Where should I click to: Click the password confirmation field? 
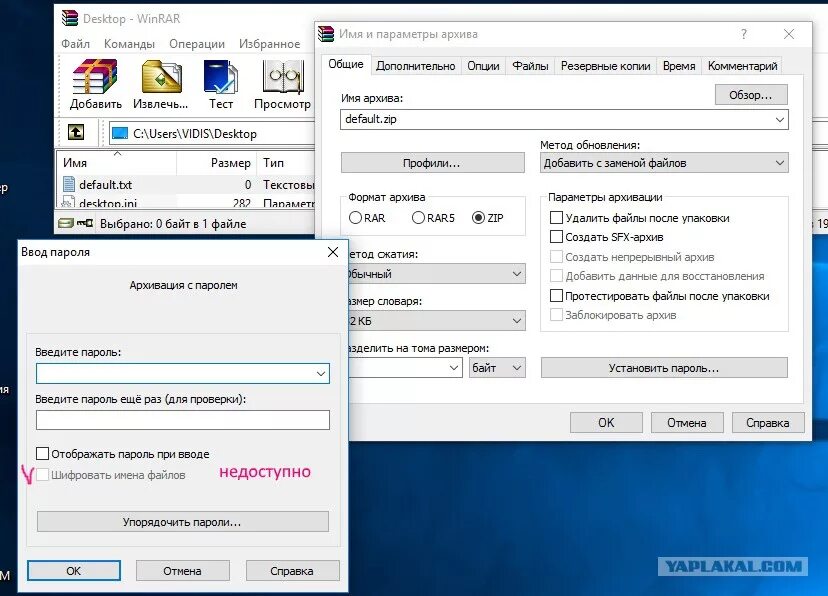pyautogui.click(x=183, y=420)
